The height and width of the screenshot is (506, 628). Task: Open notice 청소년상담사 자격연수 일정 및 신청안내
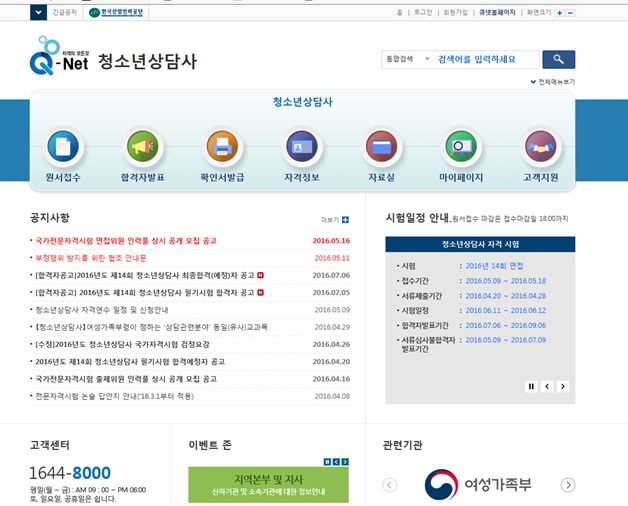[102, 310]
